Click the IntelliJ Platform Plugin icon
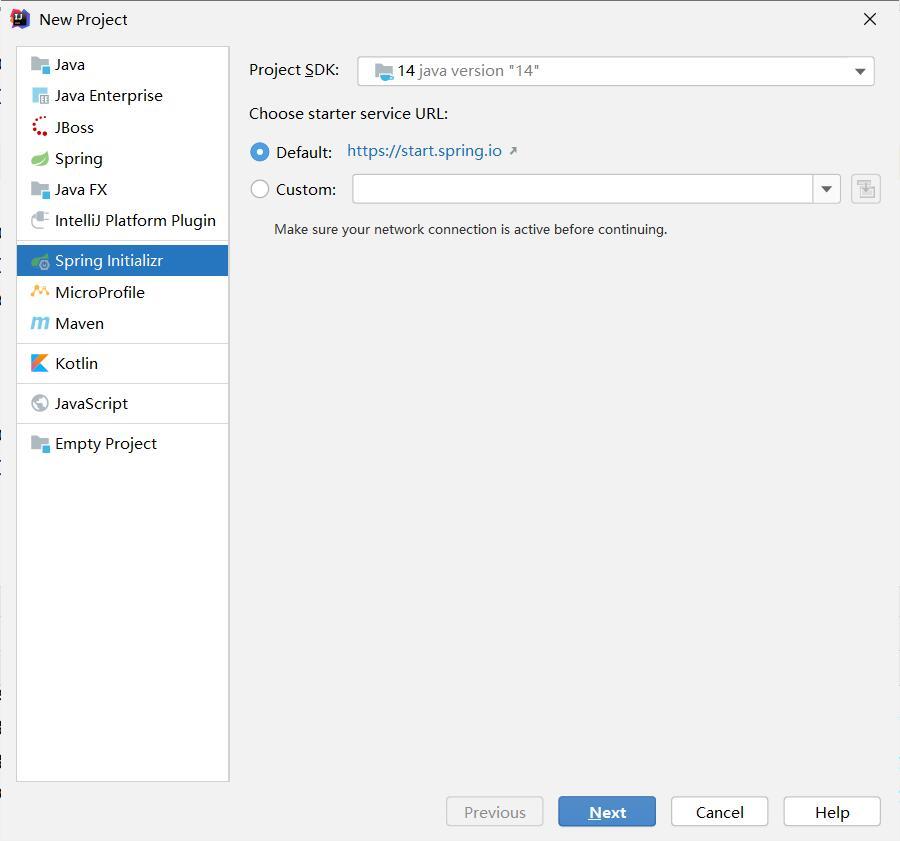Image resolution: width=900 pixels, height=841 pixels. click(40, 220)
